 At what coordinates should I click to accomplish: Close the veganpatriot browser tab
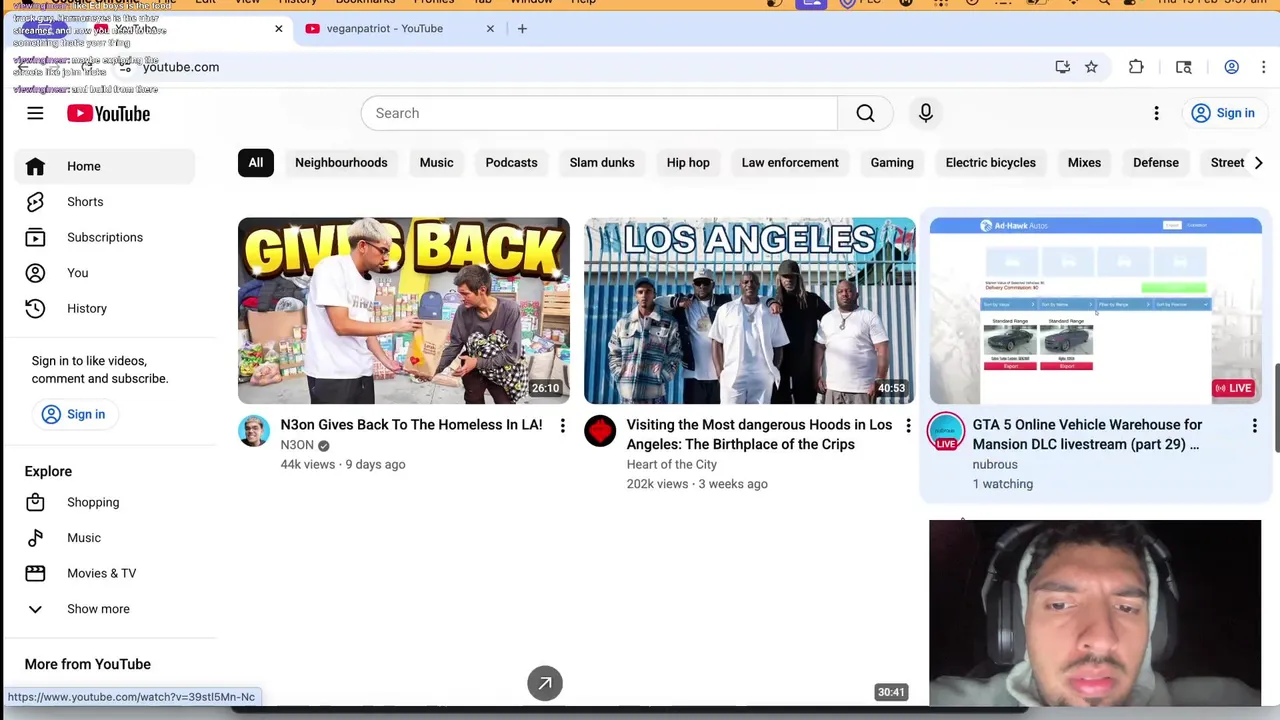490,29
